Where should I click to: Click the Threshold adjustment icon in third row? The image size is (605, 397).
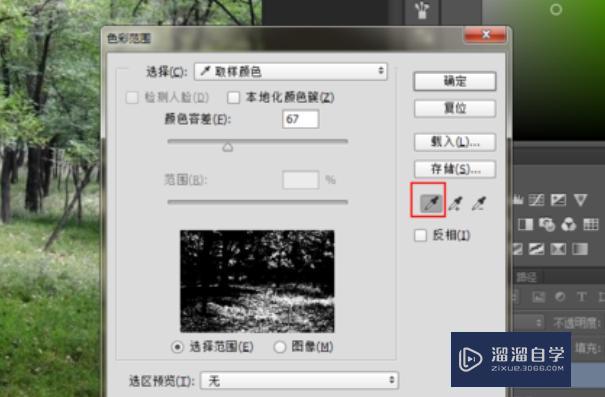[536, 249]
